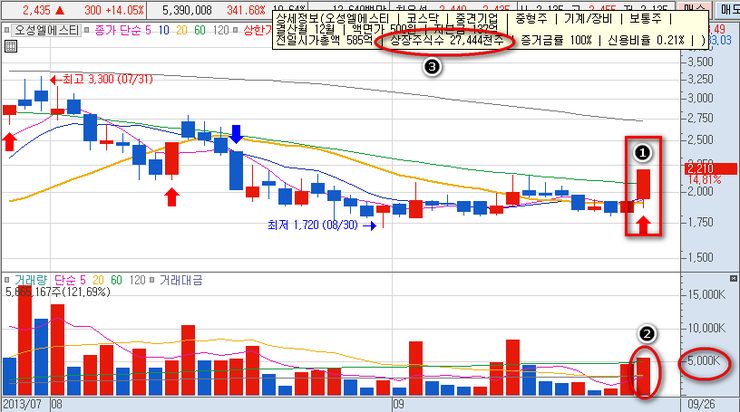
Task: Select the volume 120-day average label
Action: 137,280
